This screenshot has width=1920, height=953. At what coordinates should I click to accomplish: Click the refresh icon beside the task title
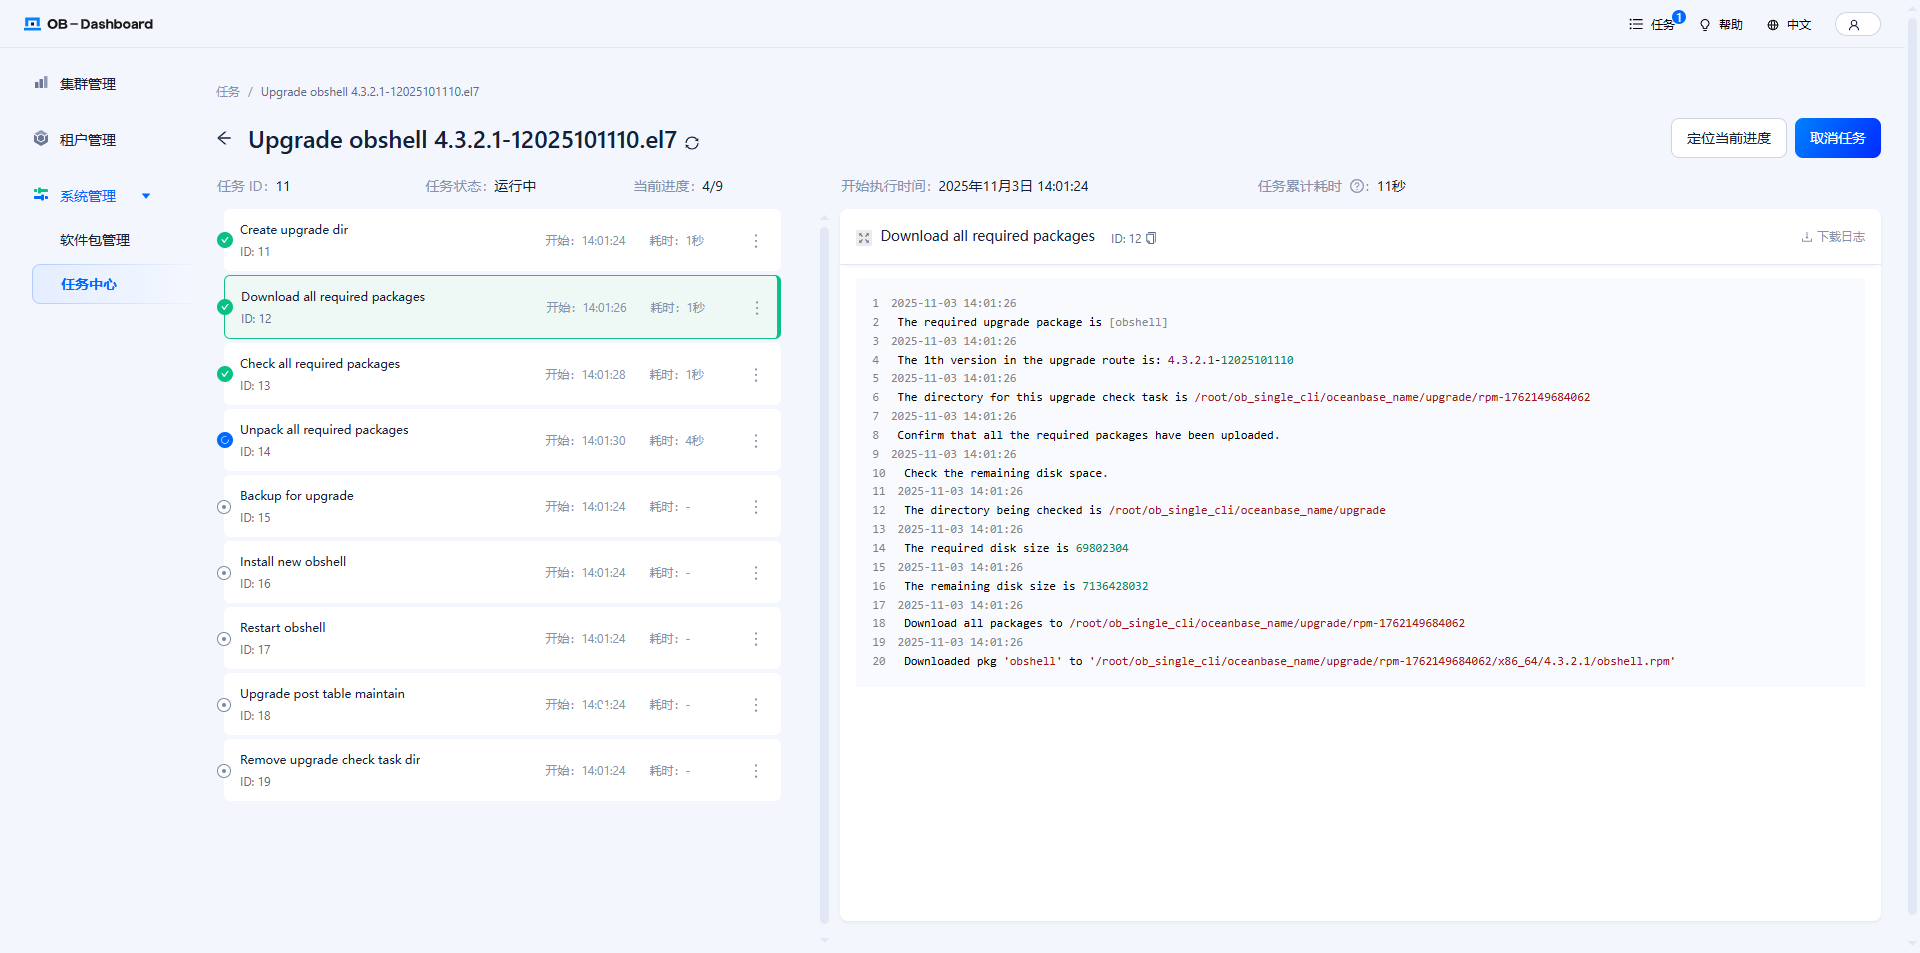(692, 143)
